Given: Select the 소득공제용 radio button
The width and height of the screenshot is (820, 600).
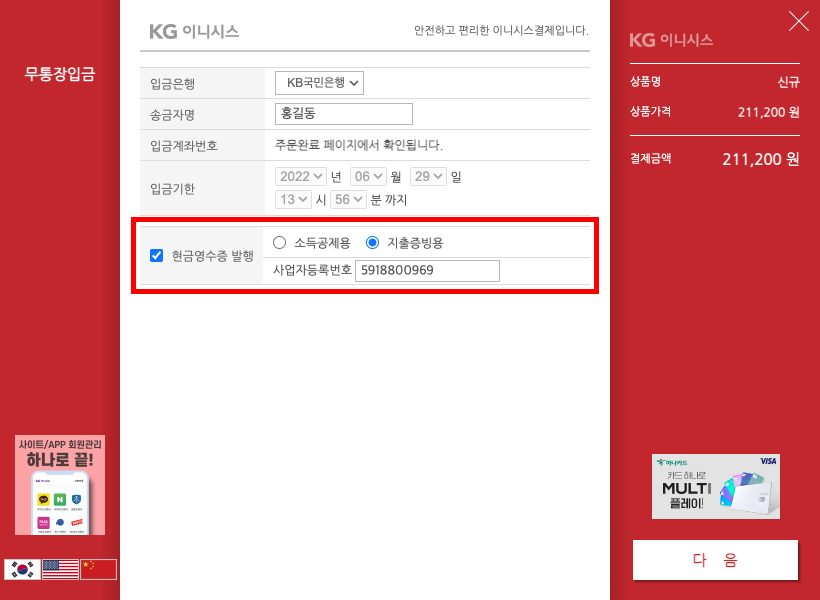Looking at the screenshot, I should pos(279,243).
